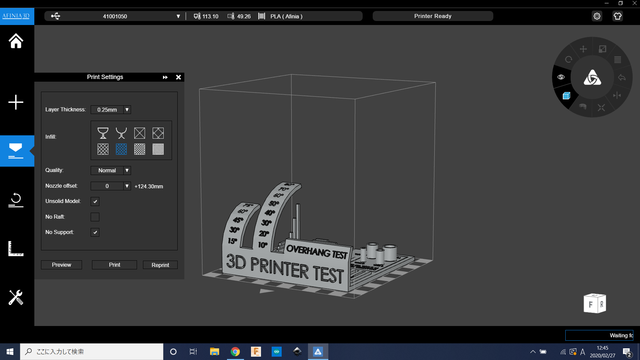This screenshot has height=360, width=640.
Task: Toggle the Unsolid Model checkbox
Action: pyautogui.click(x=95, y=201)
